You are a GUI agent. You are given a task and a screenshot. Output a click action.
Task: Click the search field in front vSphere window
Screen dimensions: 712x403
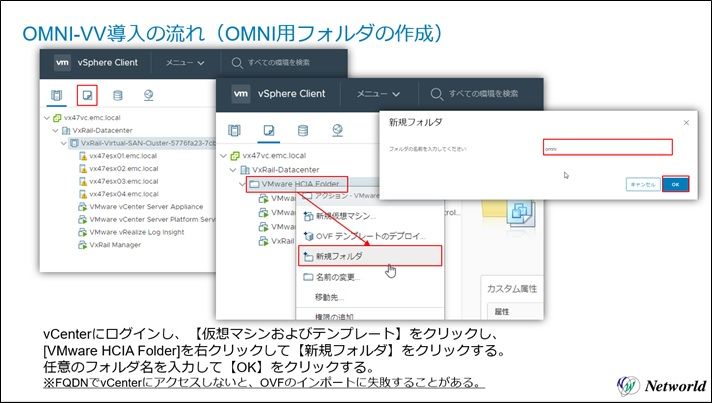click(484, 94)
